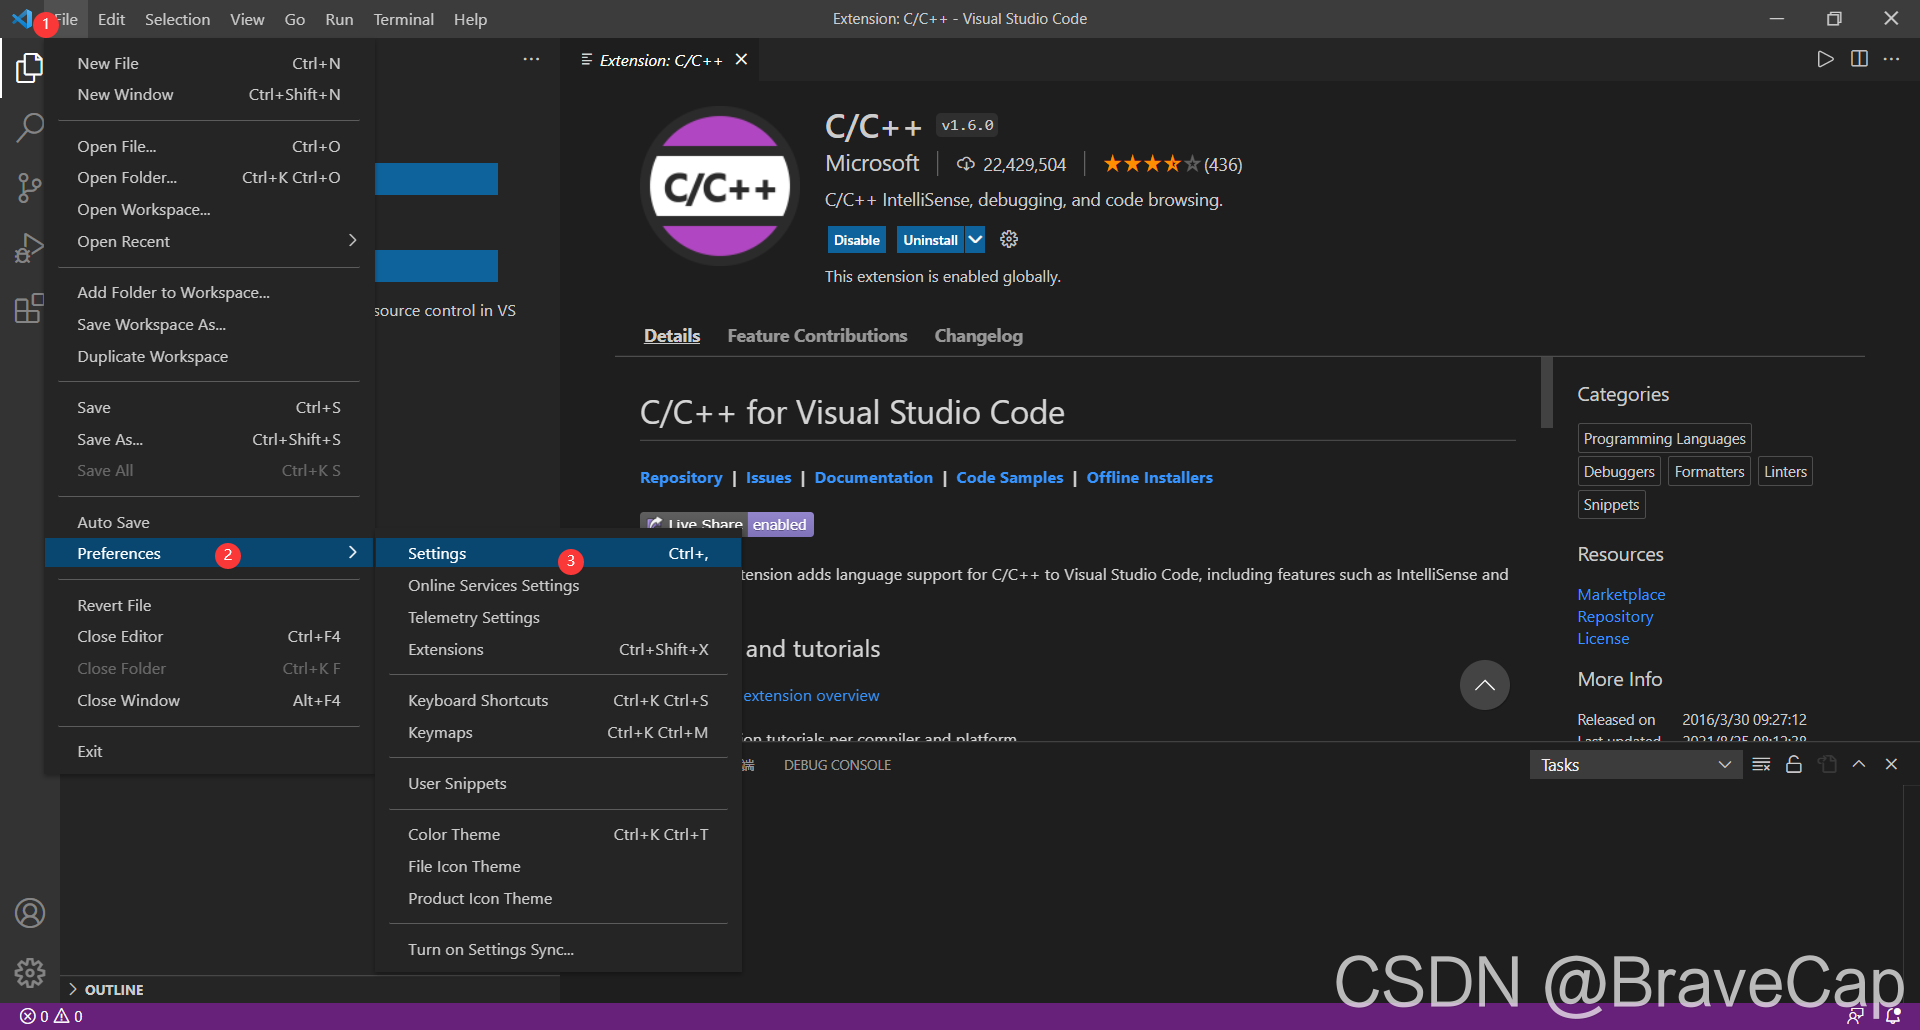Open the Marketplace resource link
The width and height of the screenshot is (1920, 1030).
click(x=1621, y=594)
